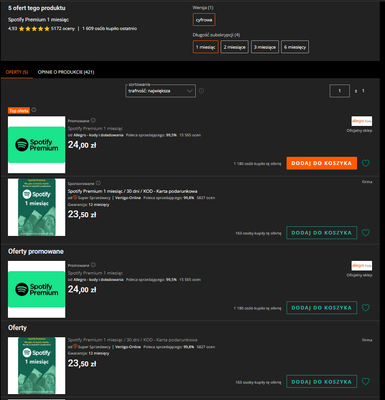Open the Spotify 1 miesiąc thumbnail in bottom Oferty
This screenshot has width=385, height=400.
tap(37, 365)
